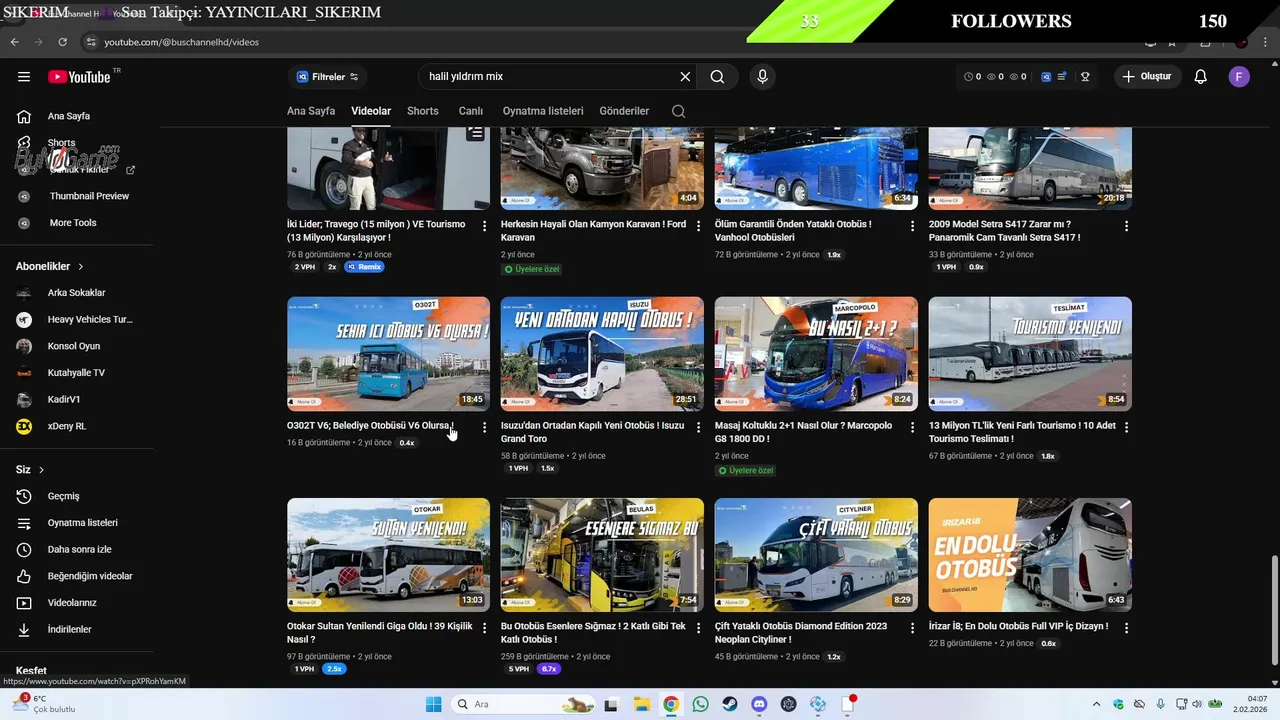Show hidden system tray icons chevron

point(1096,704)
